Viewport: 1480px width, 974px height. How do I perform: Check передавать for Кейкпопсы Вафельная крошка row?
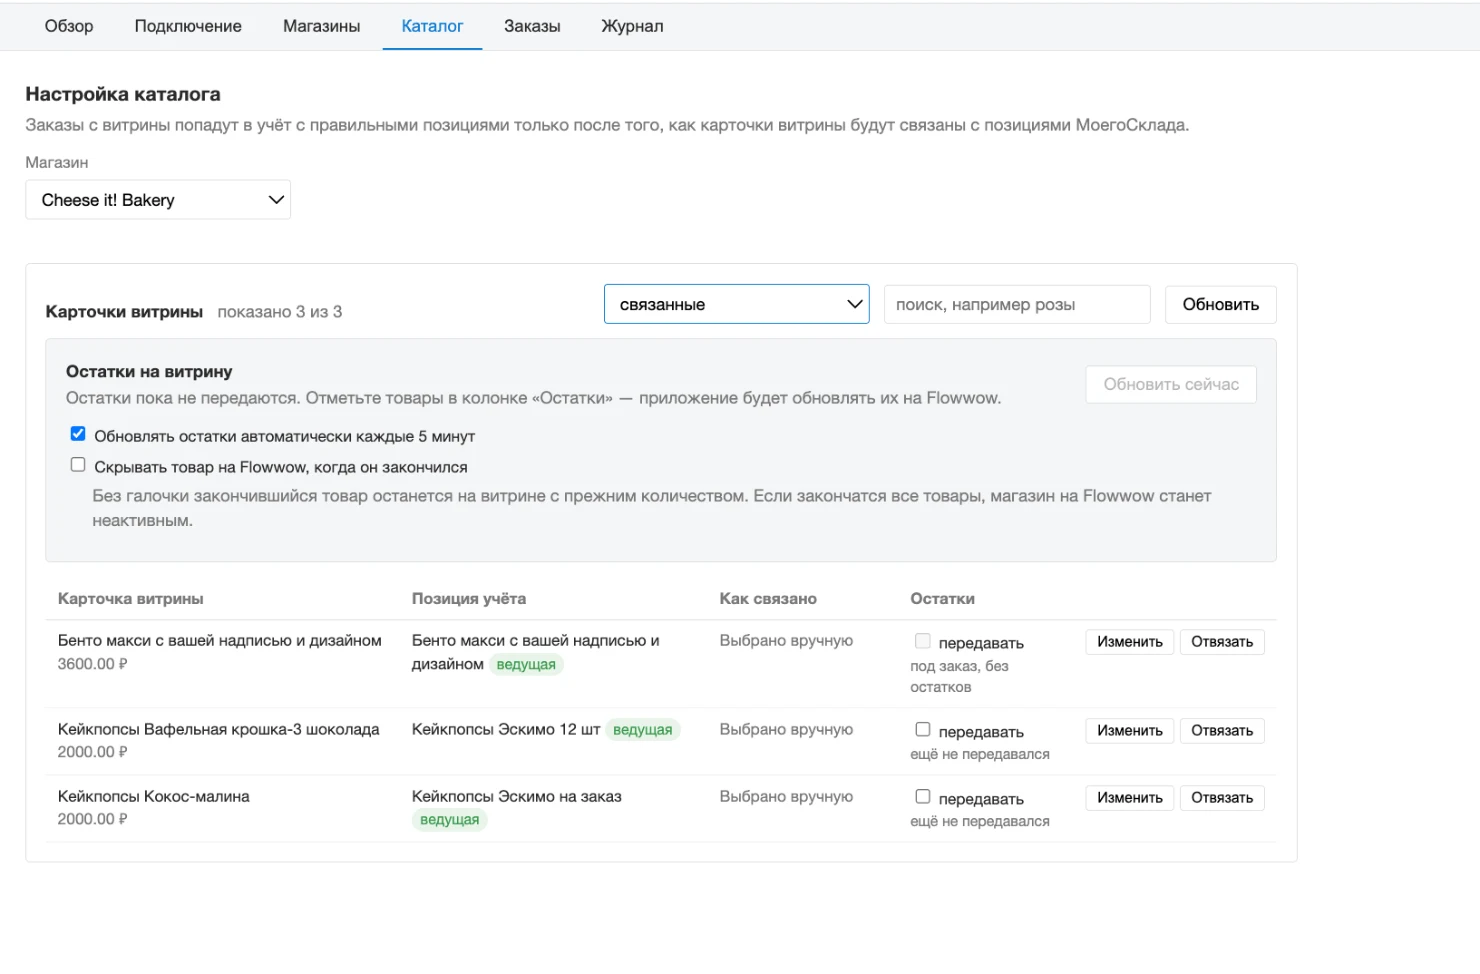[923, 730]
